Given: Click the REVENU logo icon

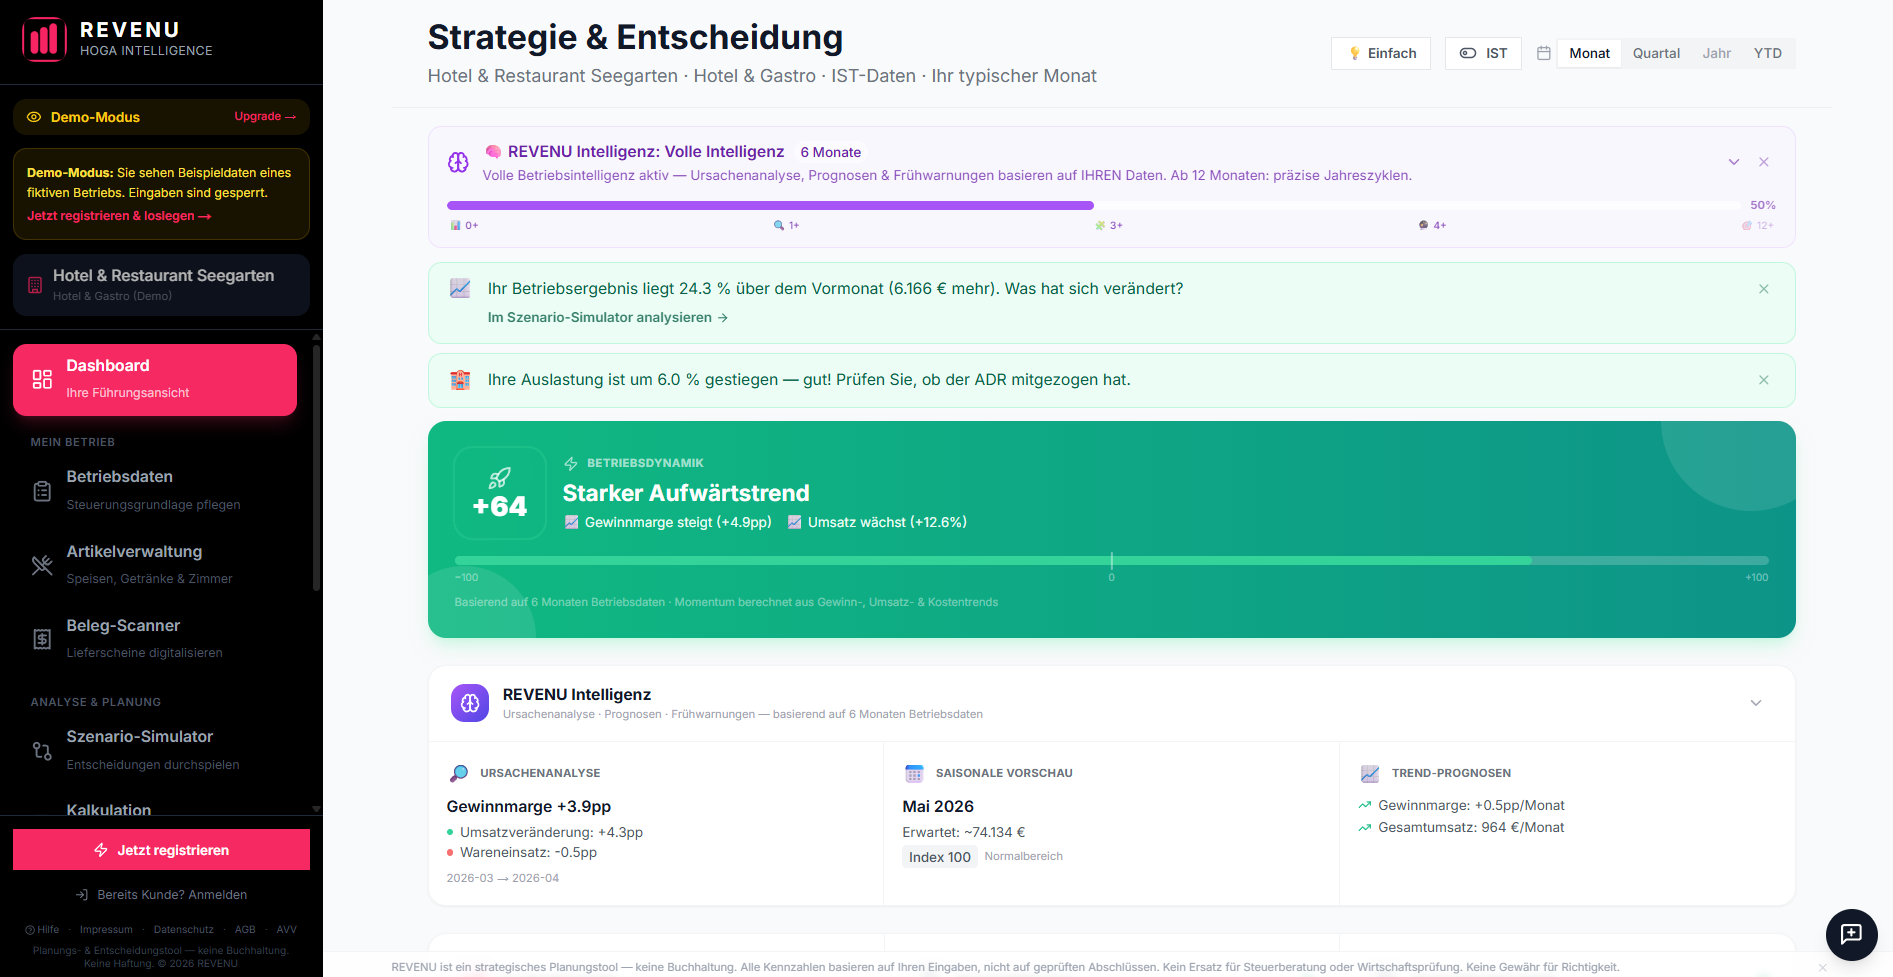Looking at the screenshot, I should [x=44, y=40].
